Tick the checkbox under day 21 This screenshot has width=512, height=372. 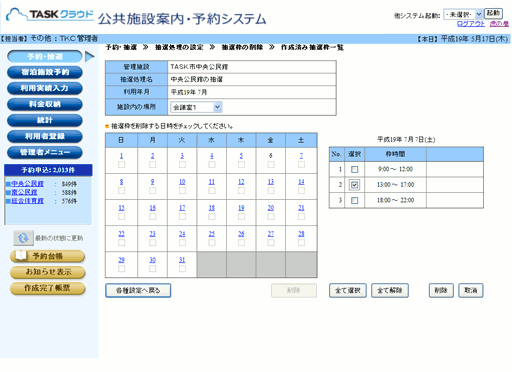(301, 216)
